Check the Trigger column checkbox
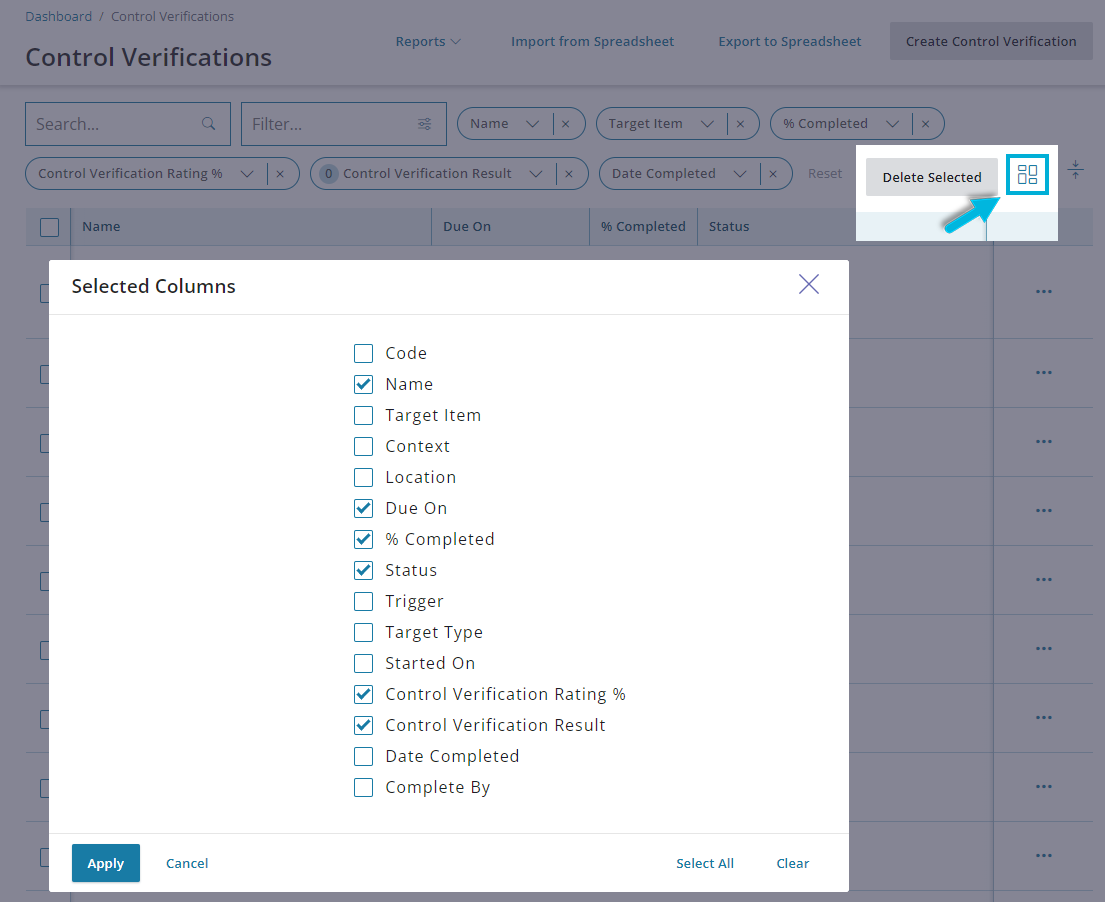 point(363,601)
